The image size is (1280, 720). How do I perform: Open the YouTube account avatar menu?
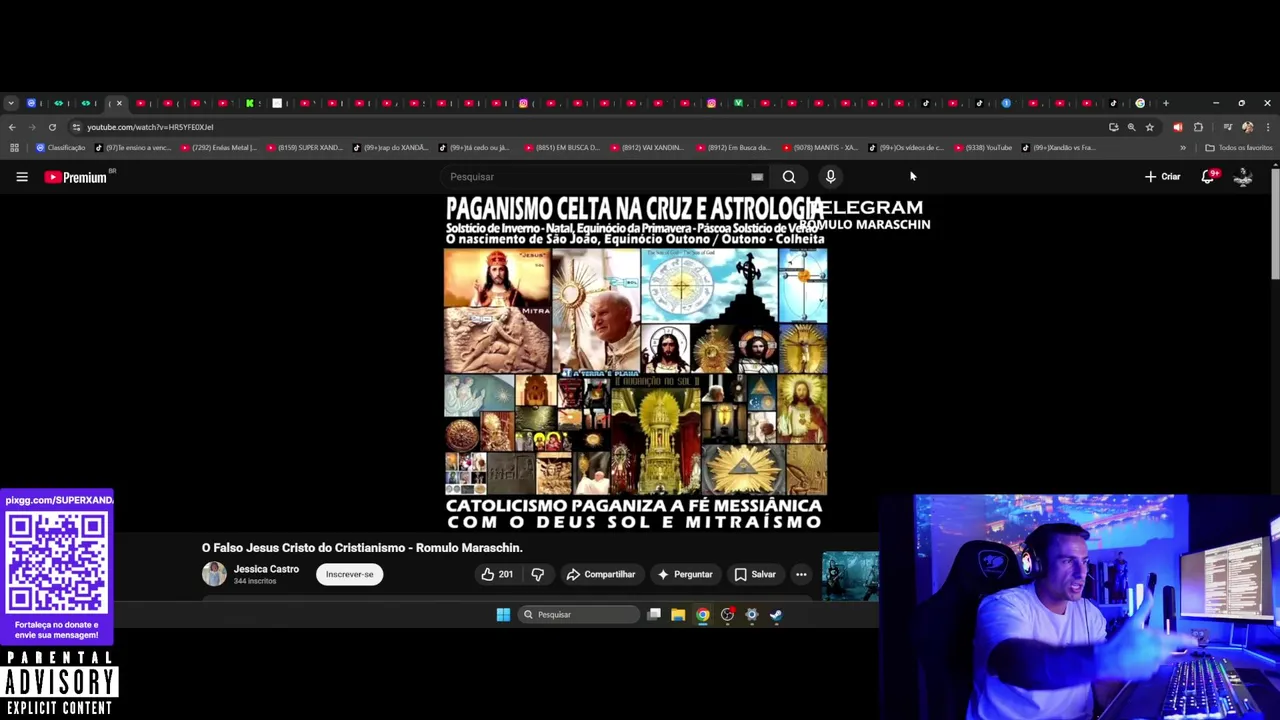(1243, 177)
